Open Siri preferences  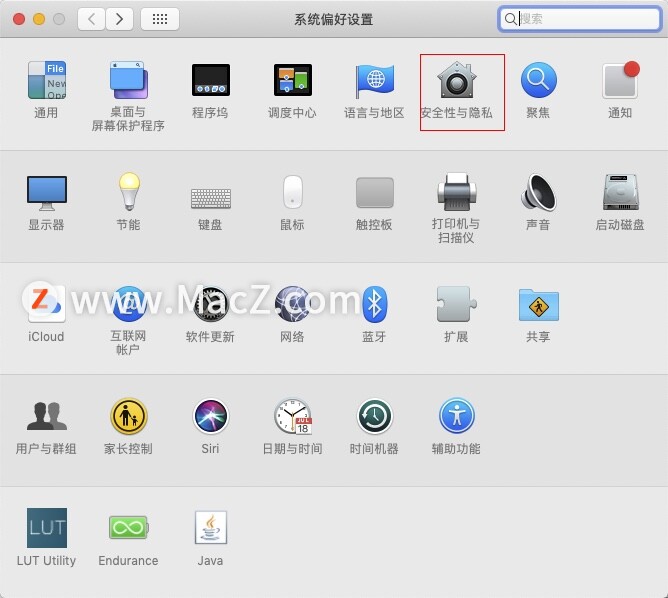210,416
